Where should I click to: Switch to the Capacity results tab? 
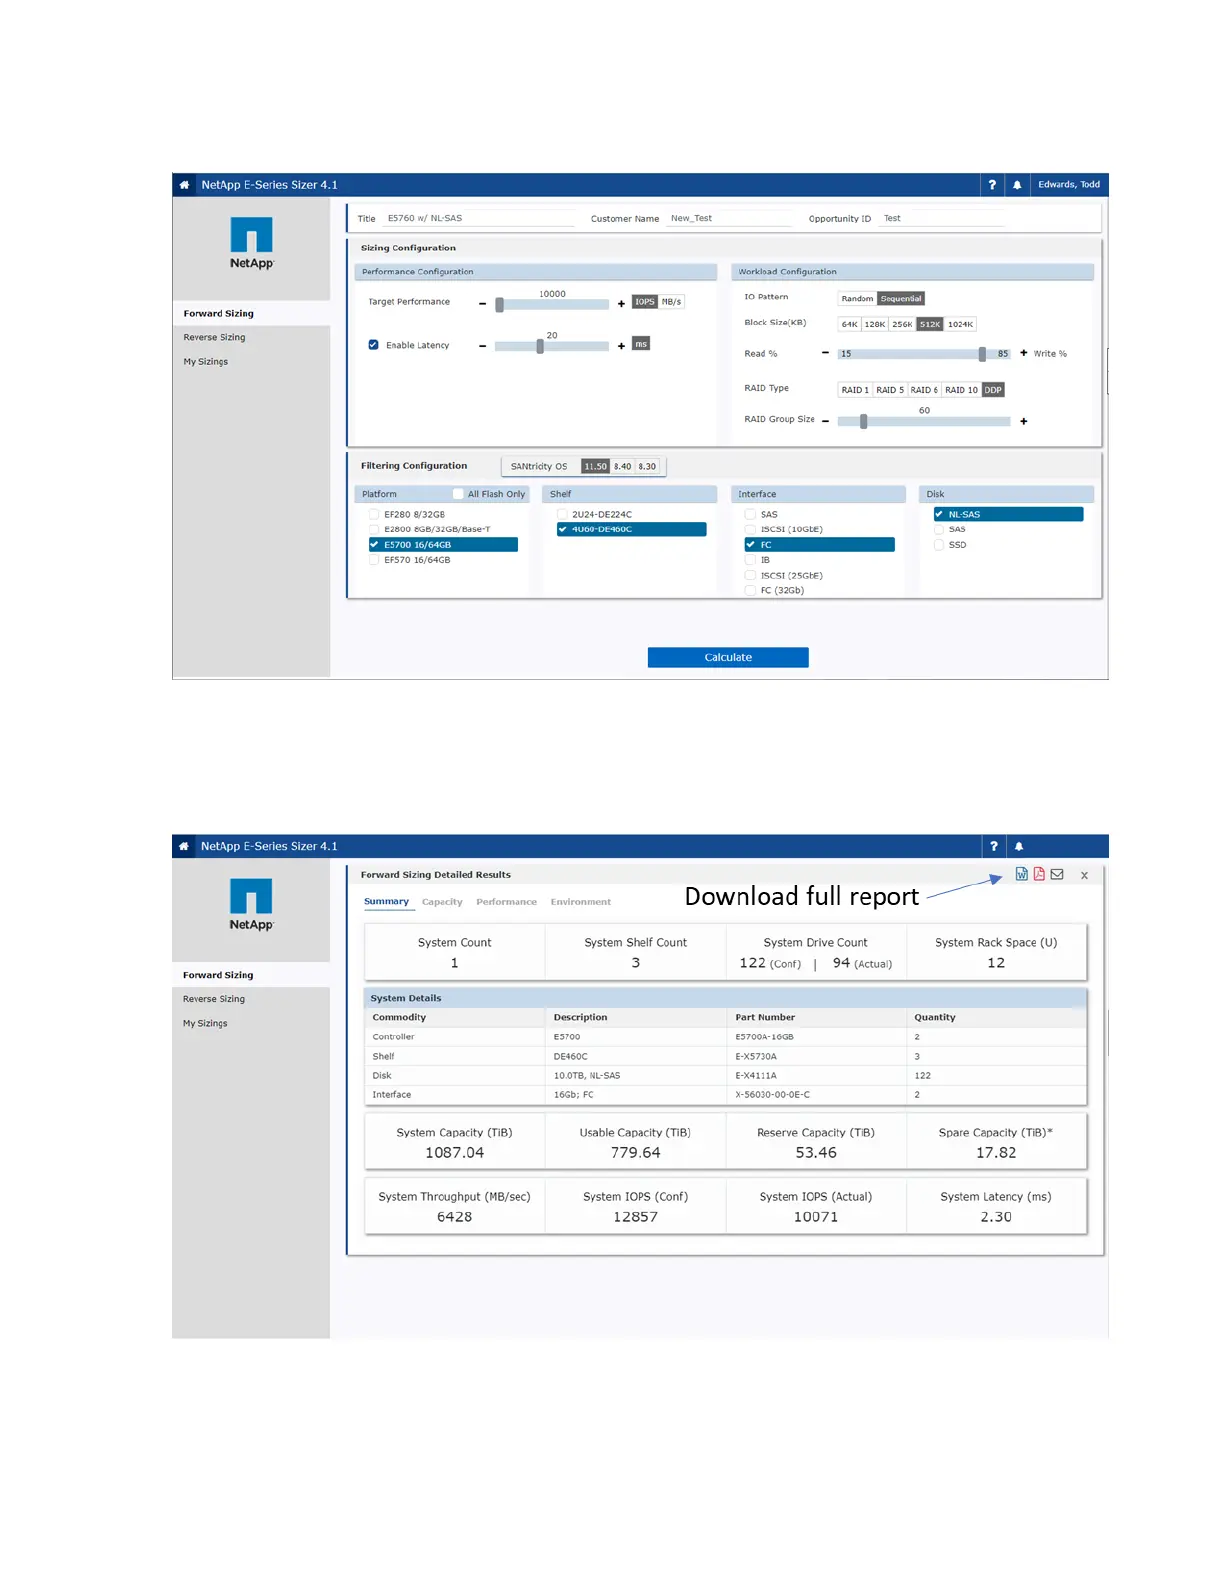(442, 902)
